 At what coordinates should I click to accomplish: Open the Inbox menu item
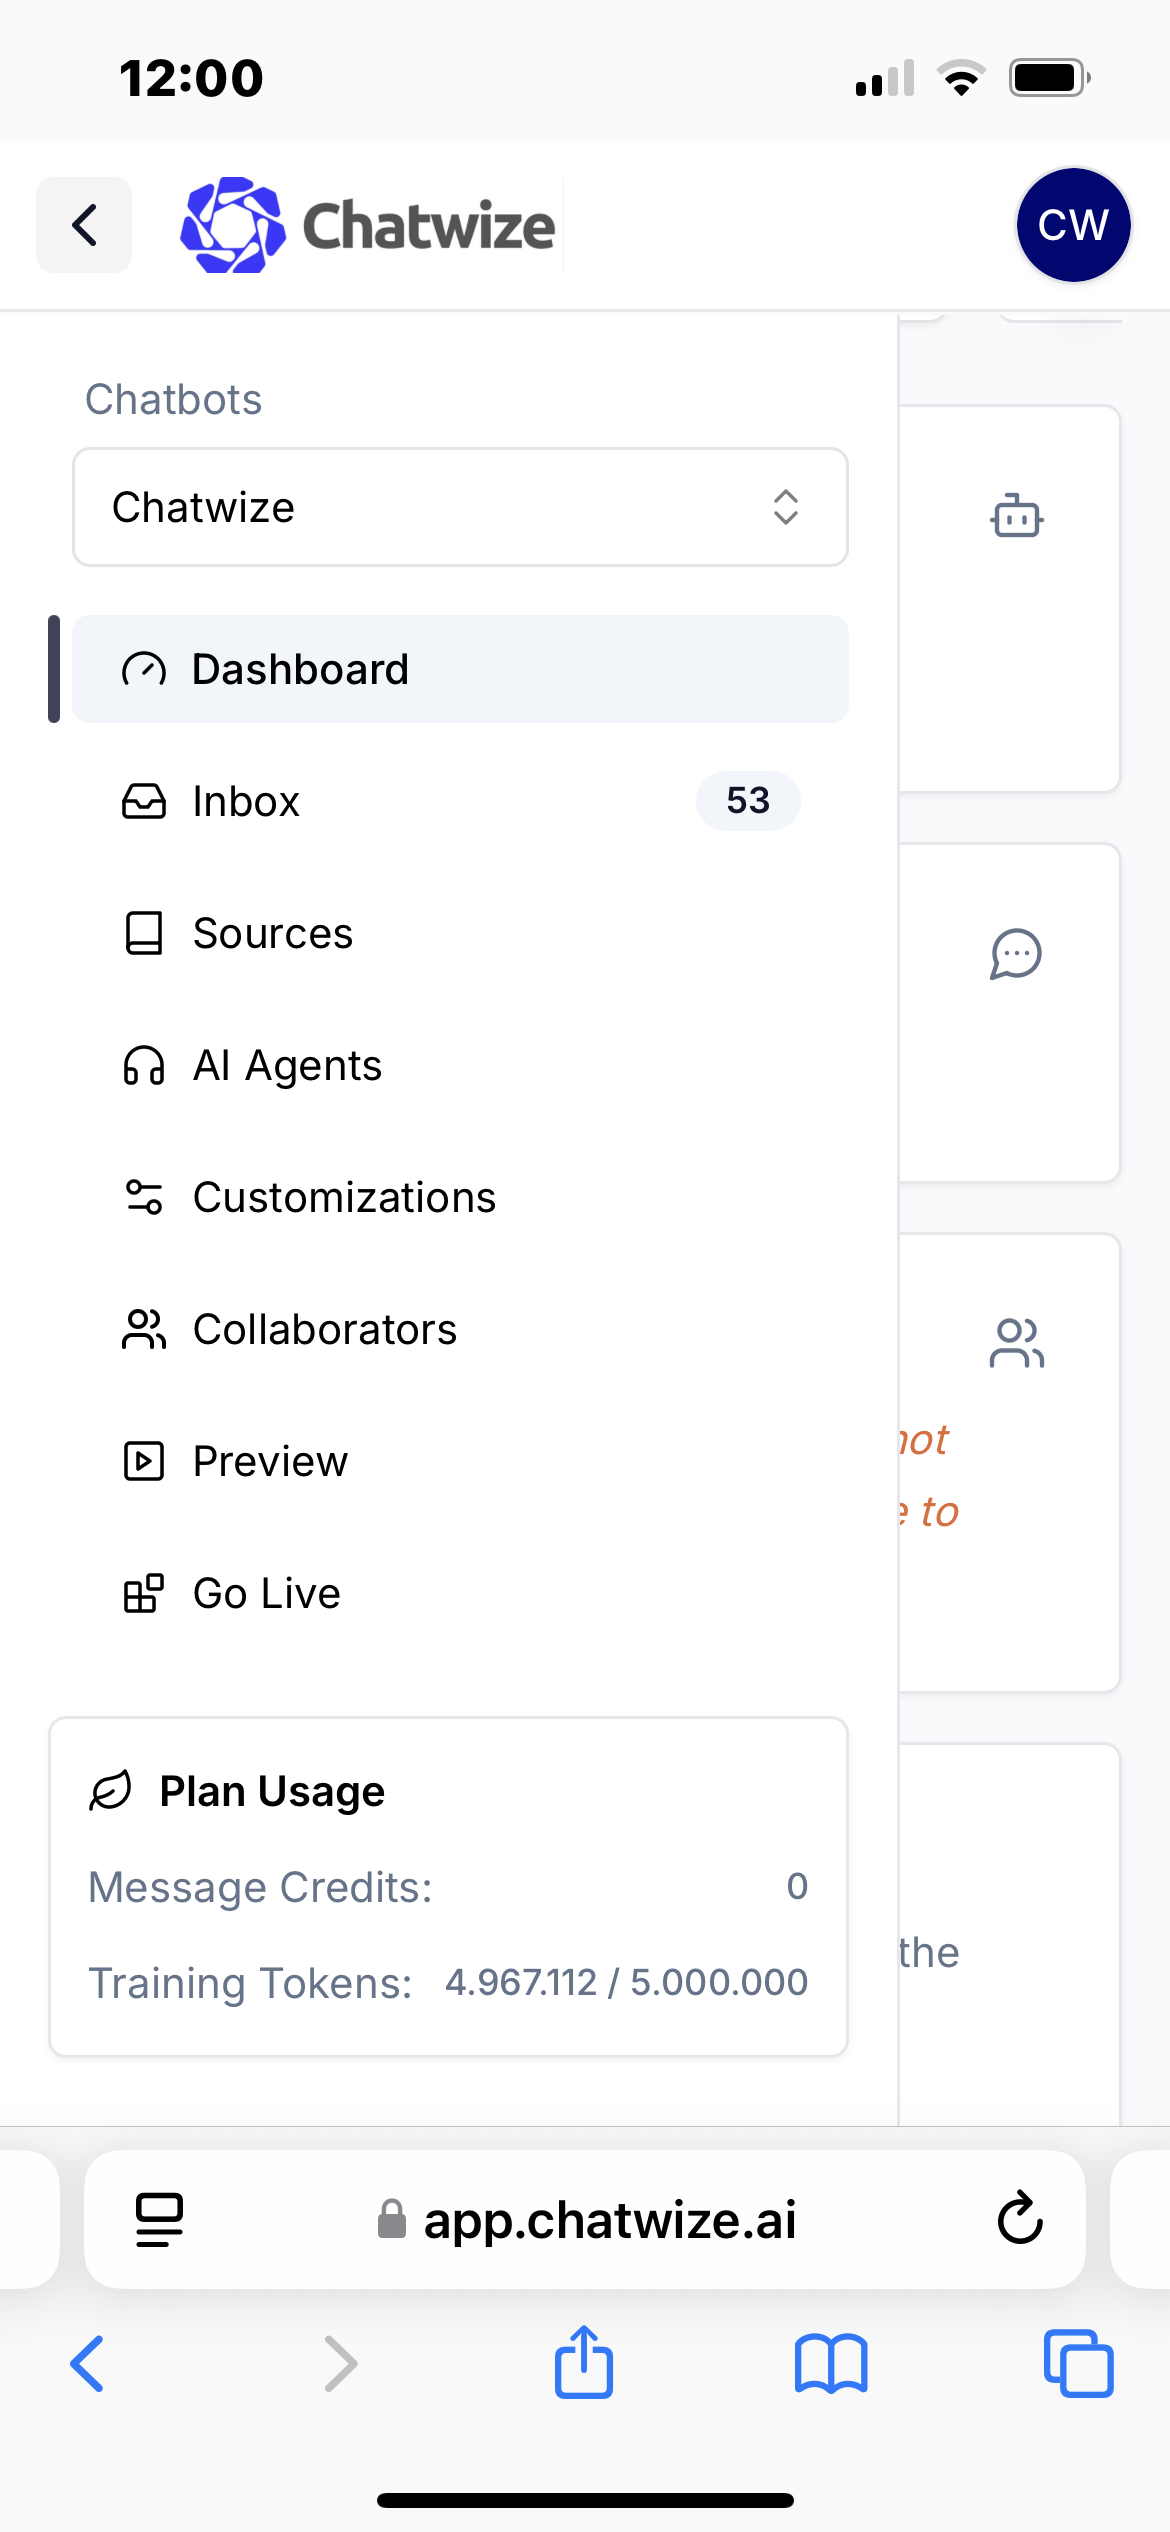pos(460,801)
